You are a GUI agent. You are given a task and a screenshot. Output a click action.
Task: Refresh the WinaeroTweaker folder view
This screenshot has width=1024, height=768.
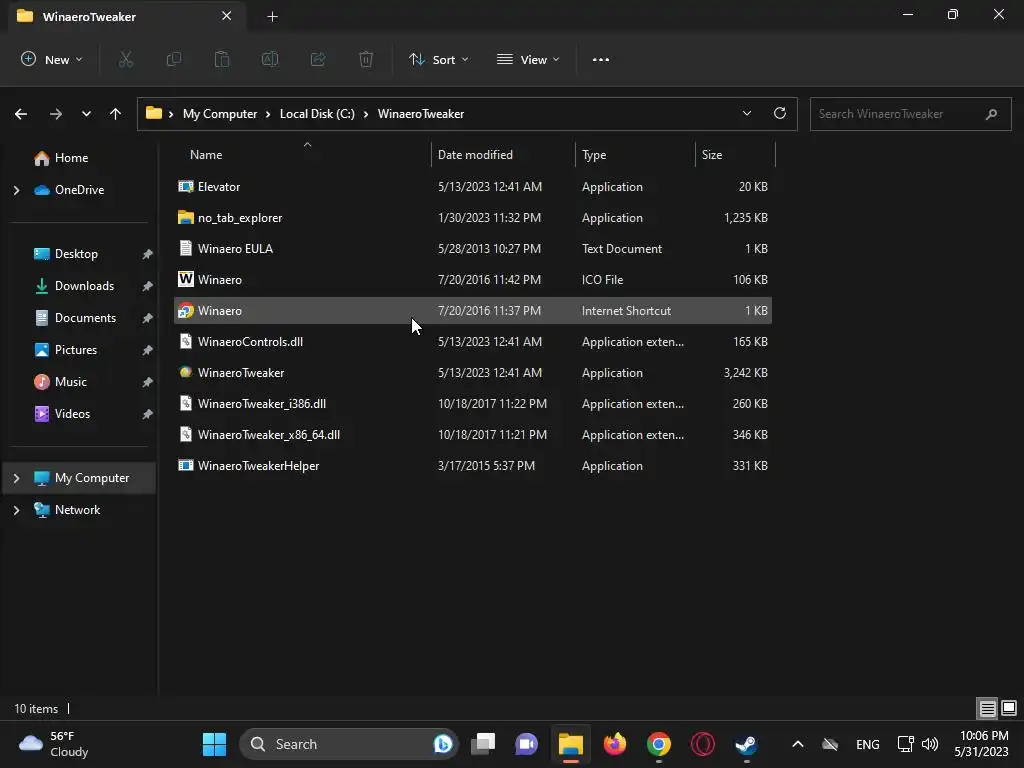coord(780,113)
